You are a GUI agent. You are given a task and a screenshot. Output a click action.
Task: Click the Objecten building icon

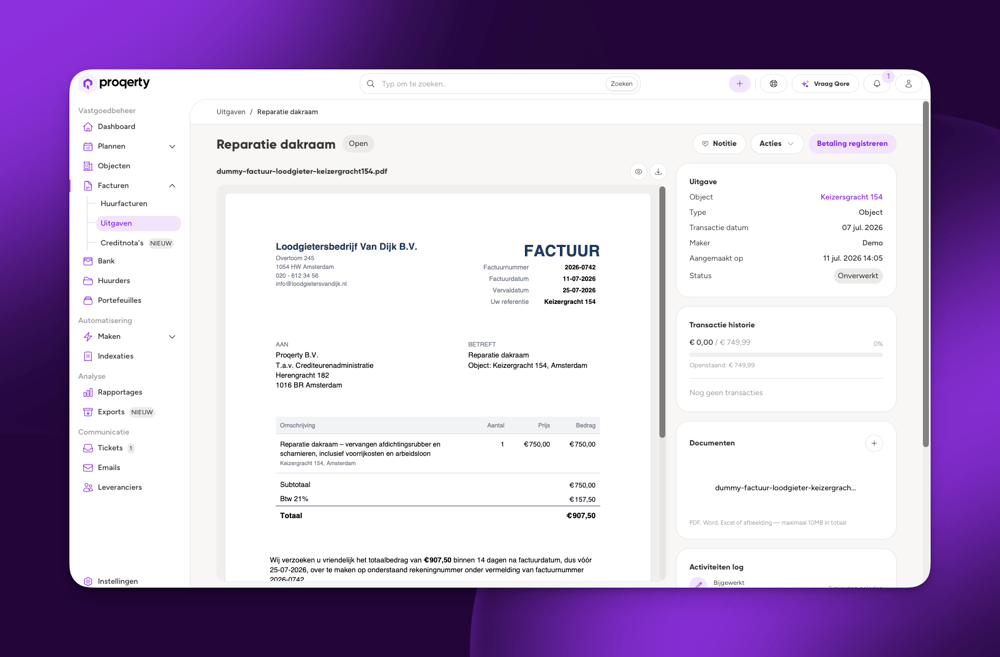(x=88, y=166)
